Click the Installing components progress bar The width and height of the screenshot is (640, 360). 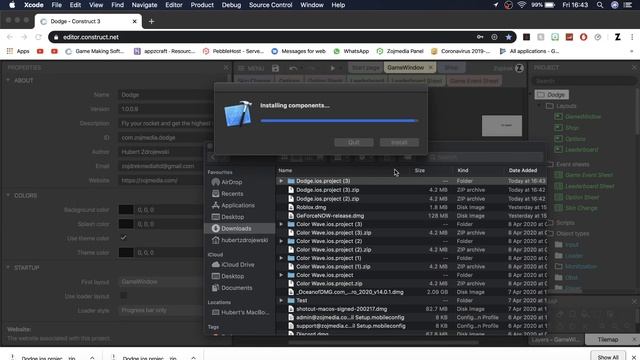(339, 120)
